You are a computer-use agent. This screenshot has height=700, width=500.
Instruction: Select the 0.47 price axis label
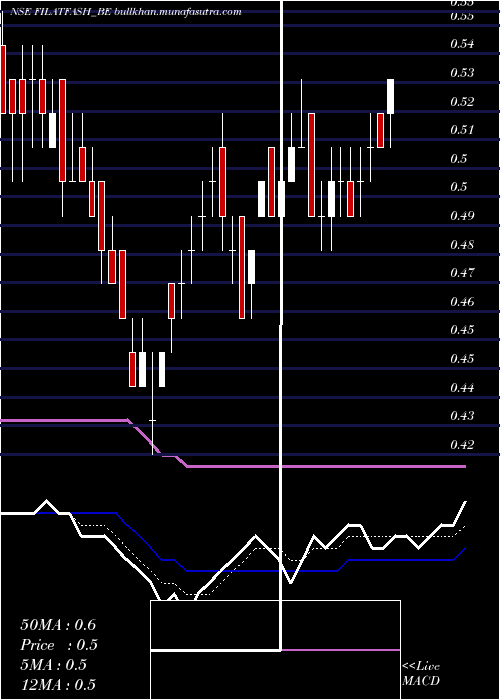(x=462, y=272)
